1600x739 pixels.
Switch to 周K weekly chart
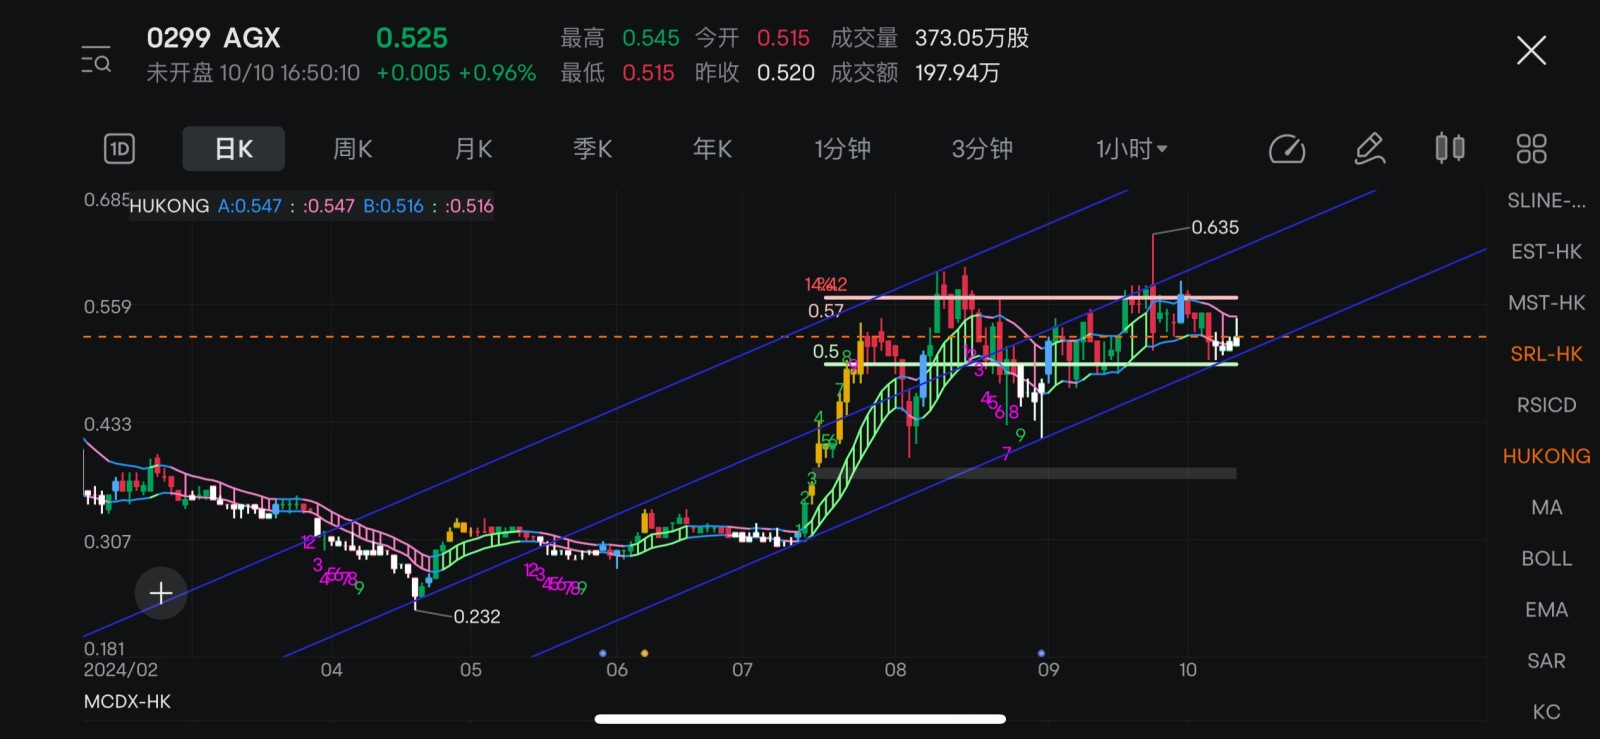(353, 149)
